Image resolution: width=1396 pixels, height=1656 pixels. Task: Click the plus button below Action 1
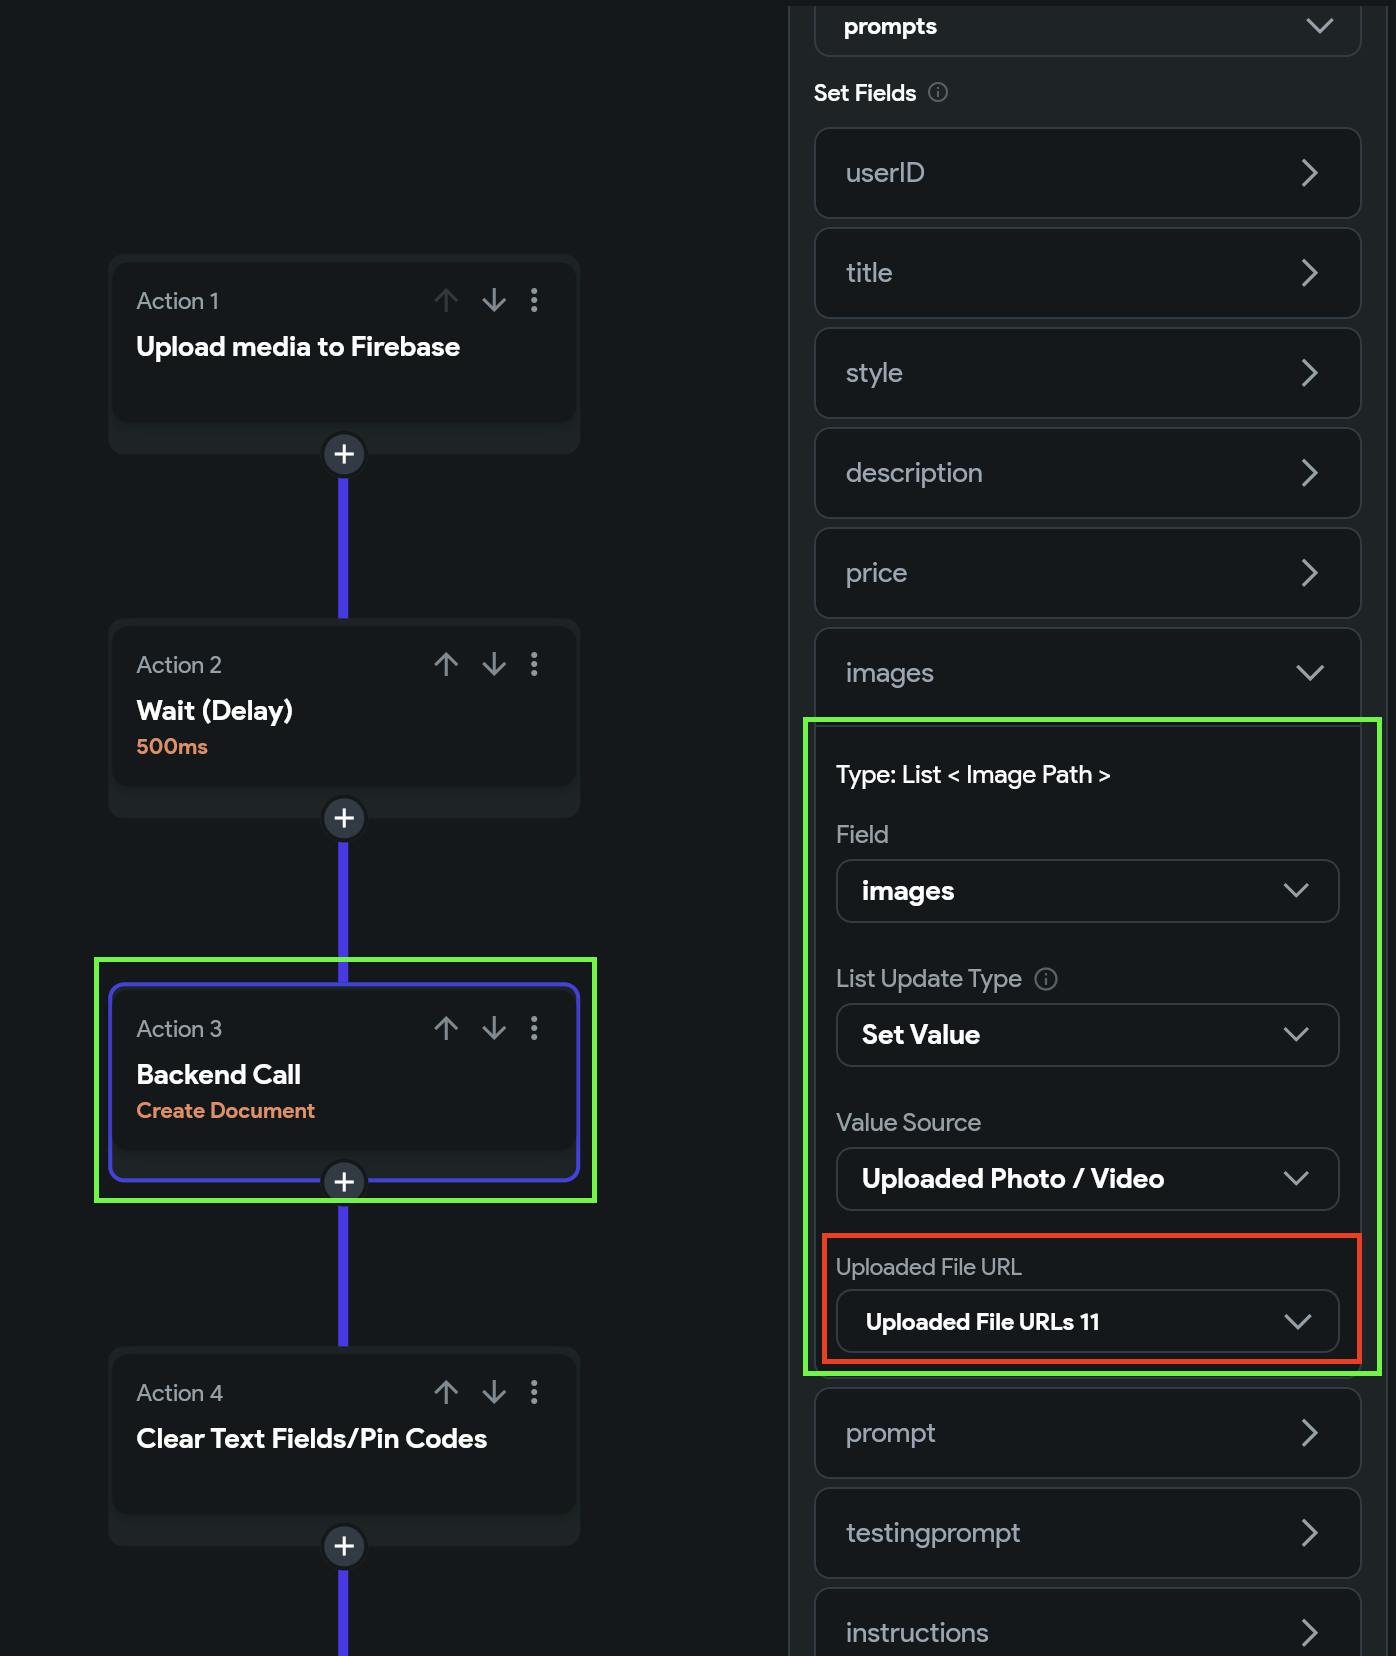click(343, 454)
